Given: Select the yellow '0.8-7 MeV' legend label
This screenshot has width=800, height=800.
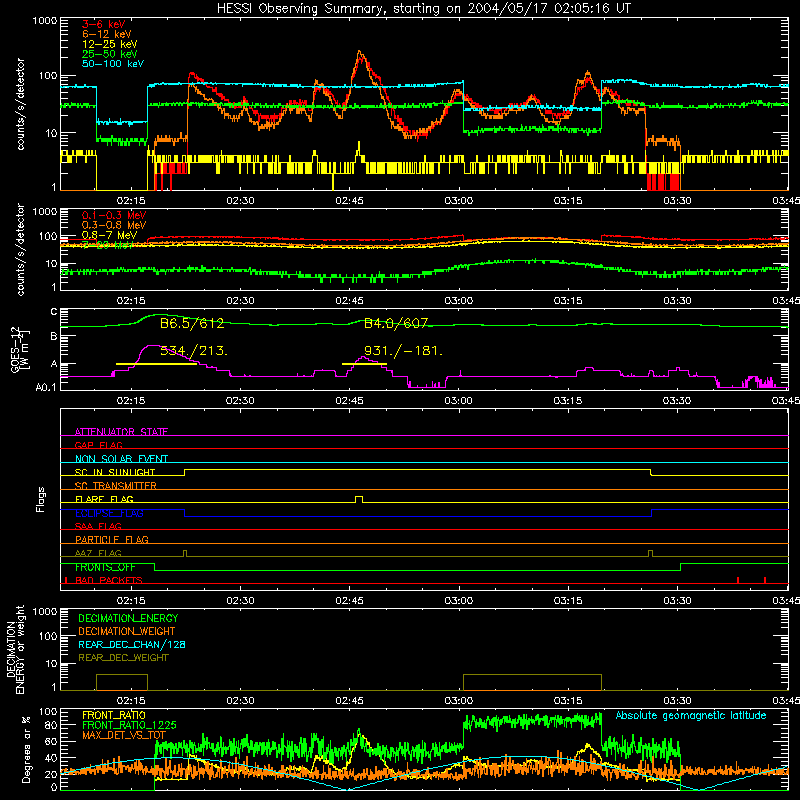Looking at the screenshot, I should pos(109,235).
